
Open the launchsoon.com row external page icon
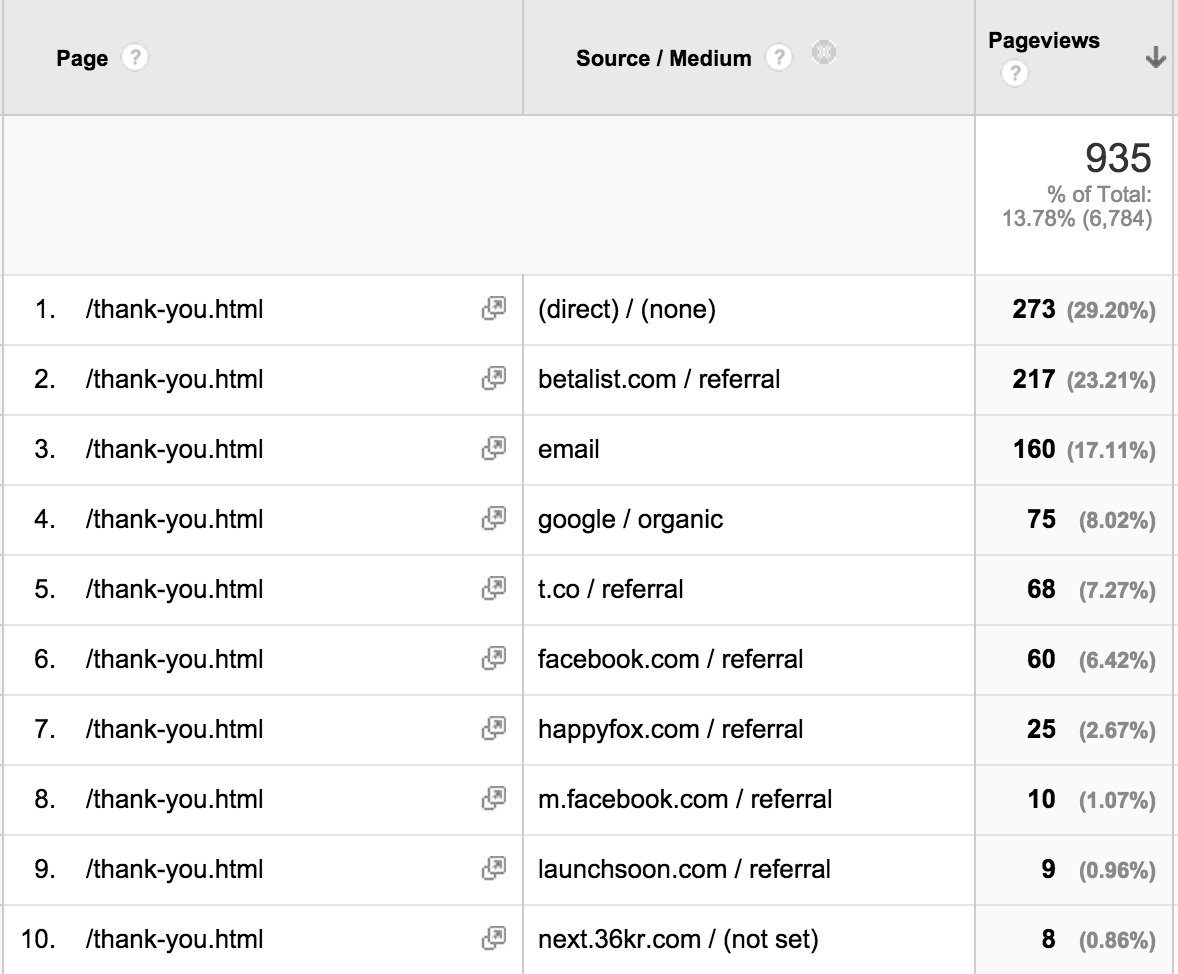[x=493, y=870]
